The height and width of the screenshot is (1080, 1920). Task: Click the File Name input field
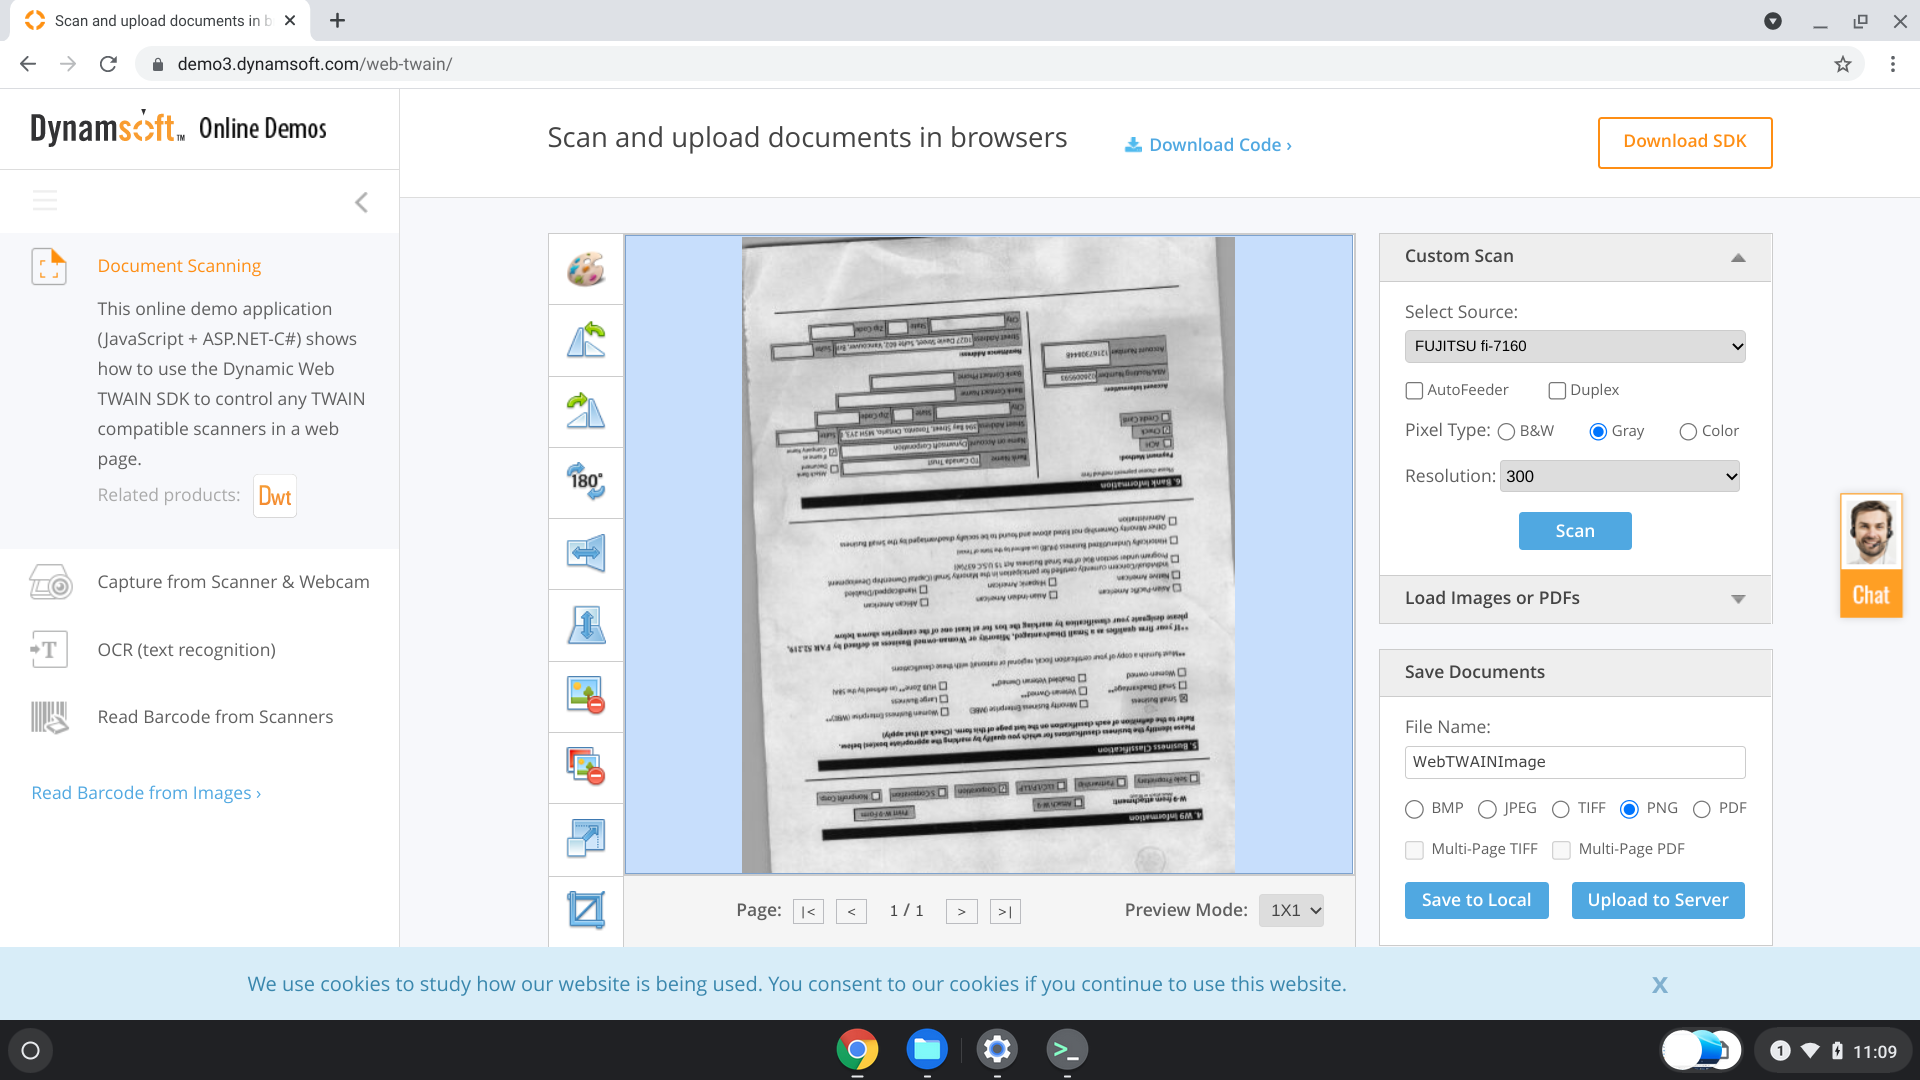[1575, 762]
